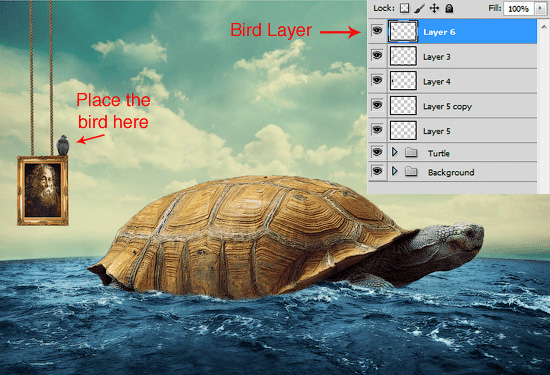550x375 pixels.
Task: Click the lock transparent pixels icon
Action: 404,8
